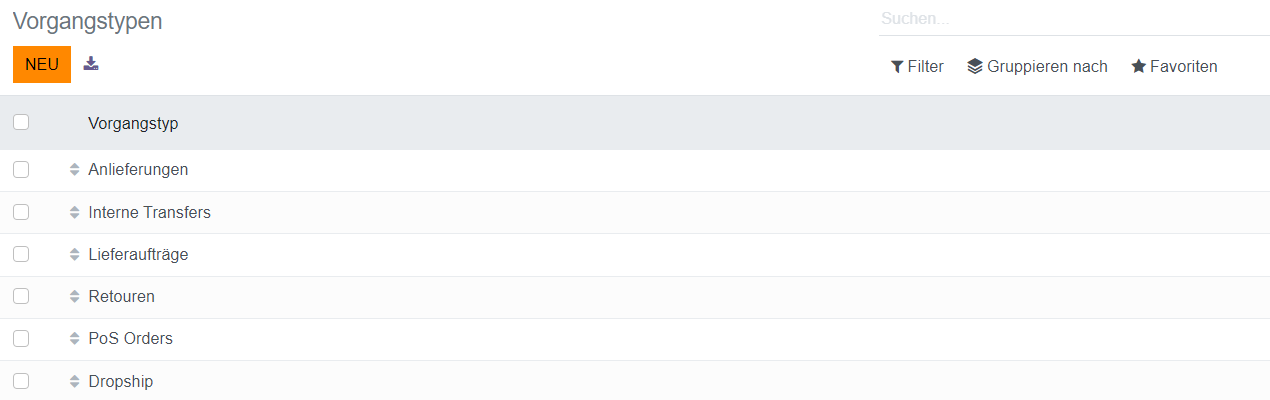1270x400 pixels.
Task: Expand the Gruppieren nach menu
Action: [x=1037, y=67]
